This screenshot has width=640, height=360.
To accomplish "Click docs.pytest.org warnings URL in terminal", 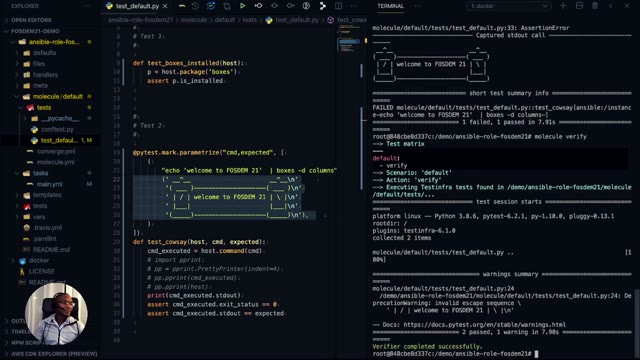I will [484, 325].
